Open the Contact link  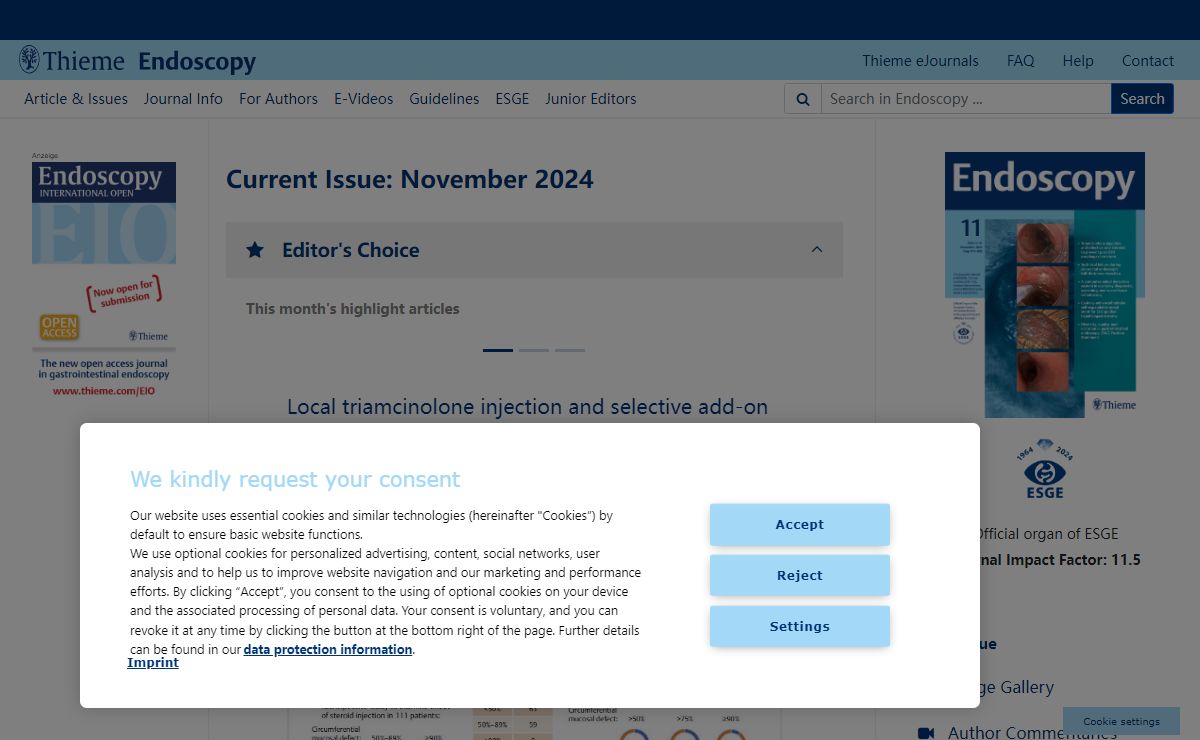click(1148, 61)
